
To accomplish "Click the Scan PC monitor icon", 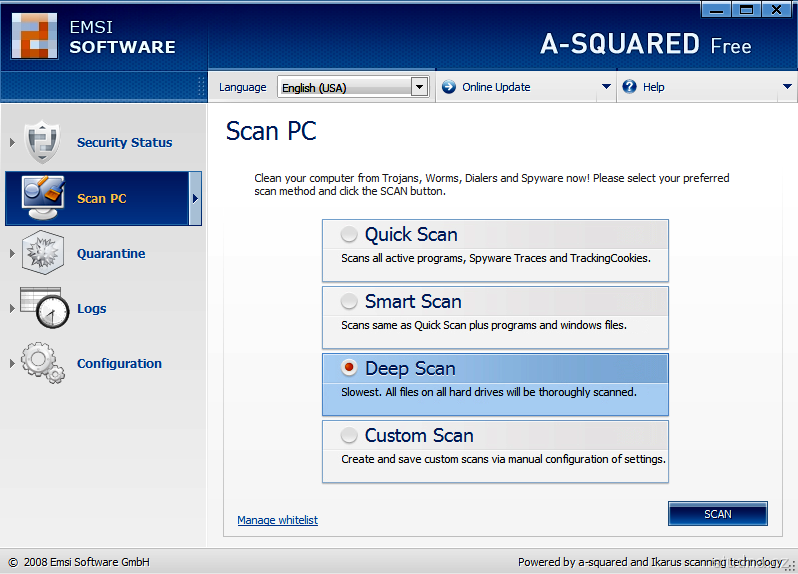I will 42,198.
